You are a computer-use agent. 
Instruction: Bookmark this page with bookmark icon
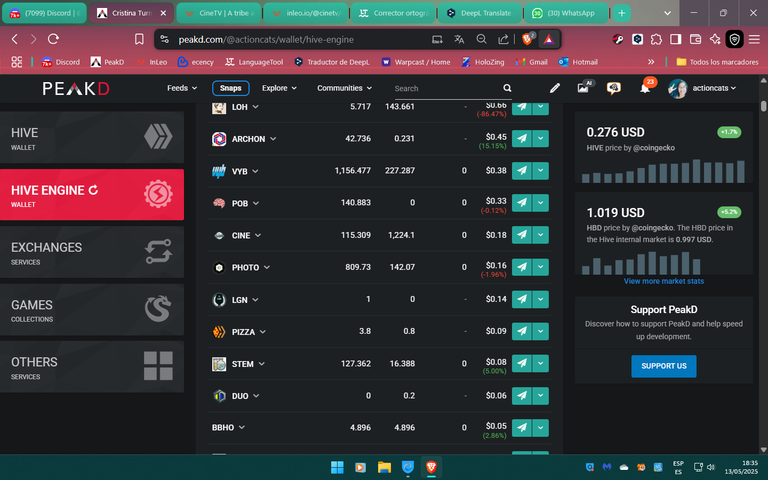[x=139, y=39]
